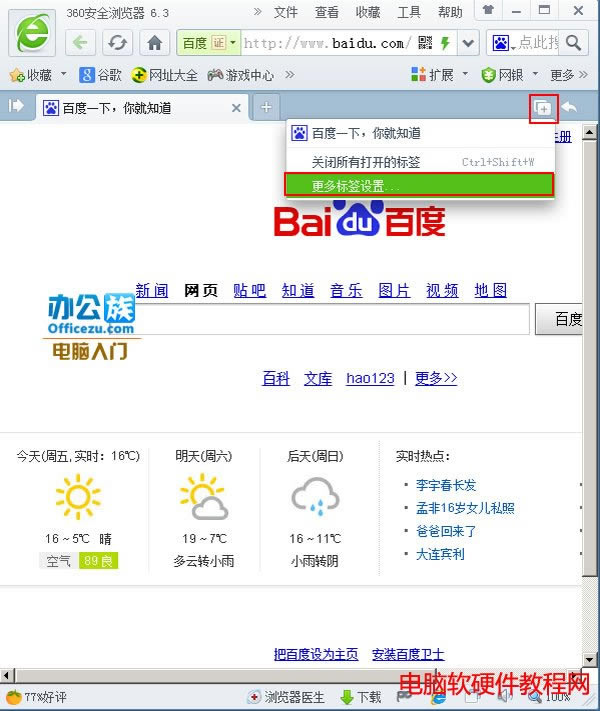Open the home page button
The image size is (600, 711).
154,43
